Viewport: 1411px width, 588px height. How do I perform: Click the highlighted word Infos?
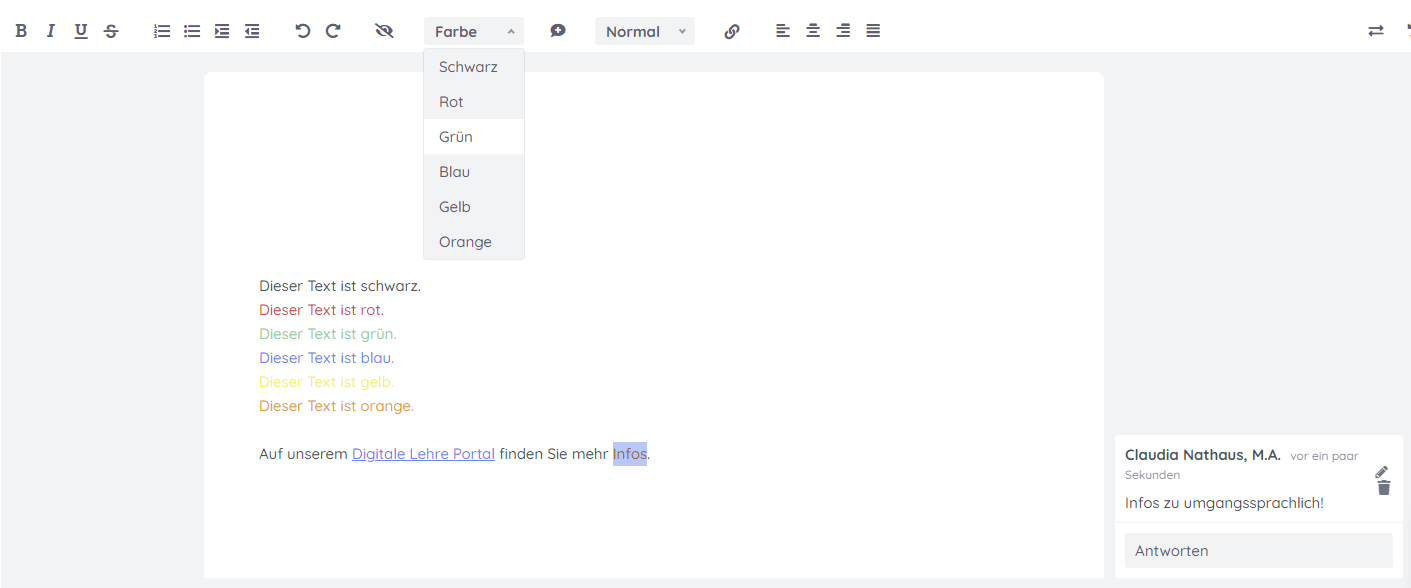630,454
